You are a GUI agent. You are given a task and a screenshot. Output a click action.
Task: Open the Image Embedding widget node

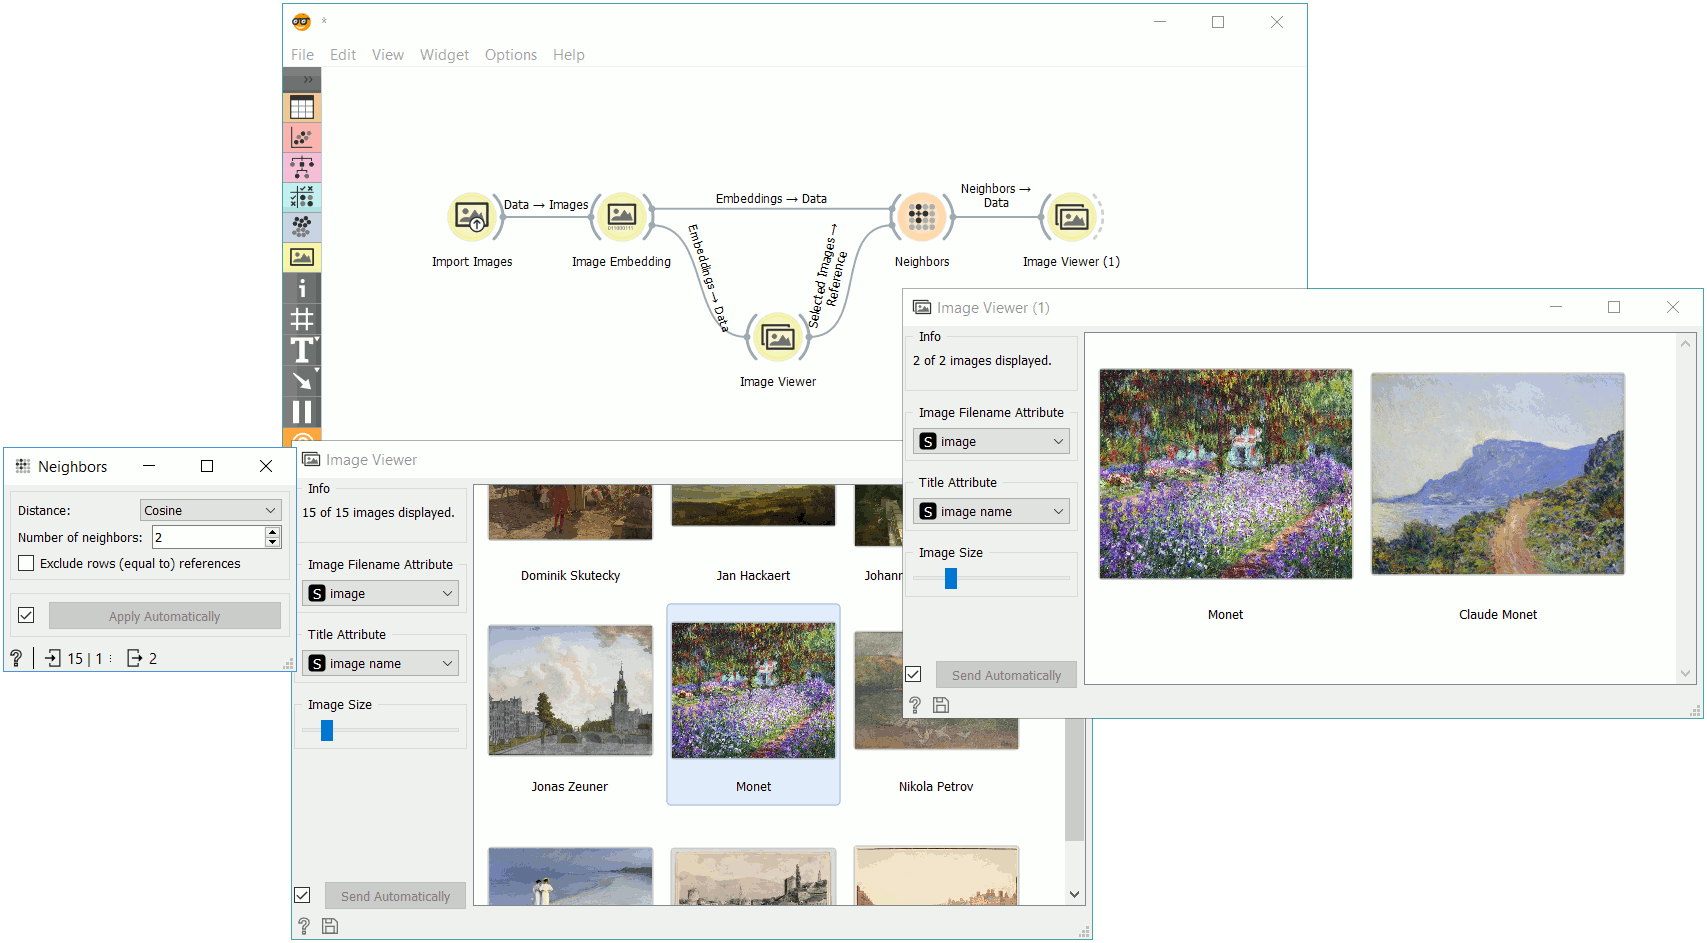(x=621, y=217)
